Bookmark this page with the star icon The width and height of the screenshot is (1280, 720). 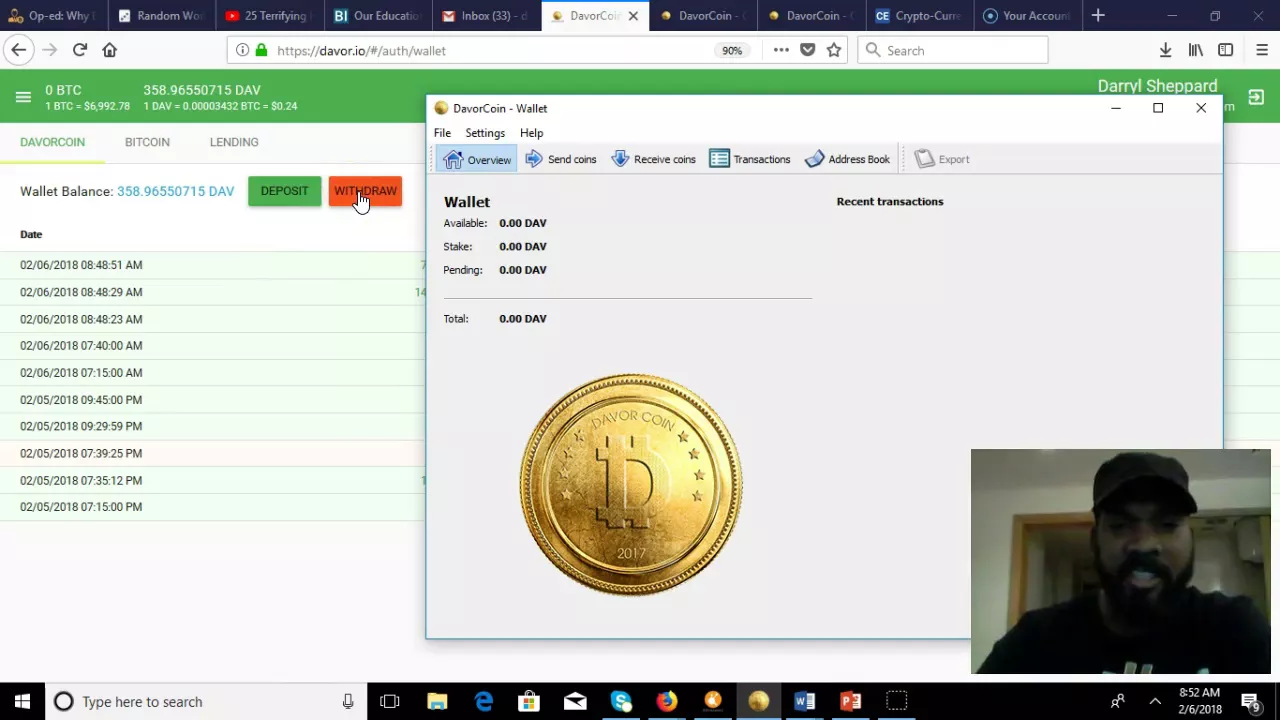coord(833,50)
